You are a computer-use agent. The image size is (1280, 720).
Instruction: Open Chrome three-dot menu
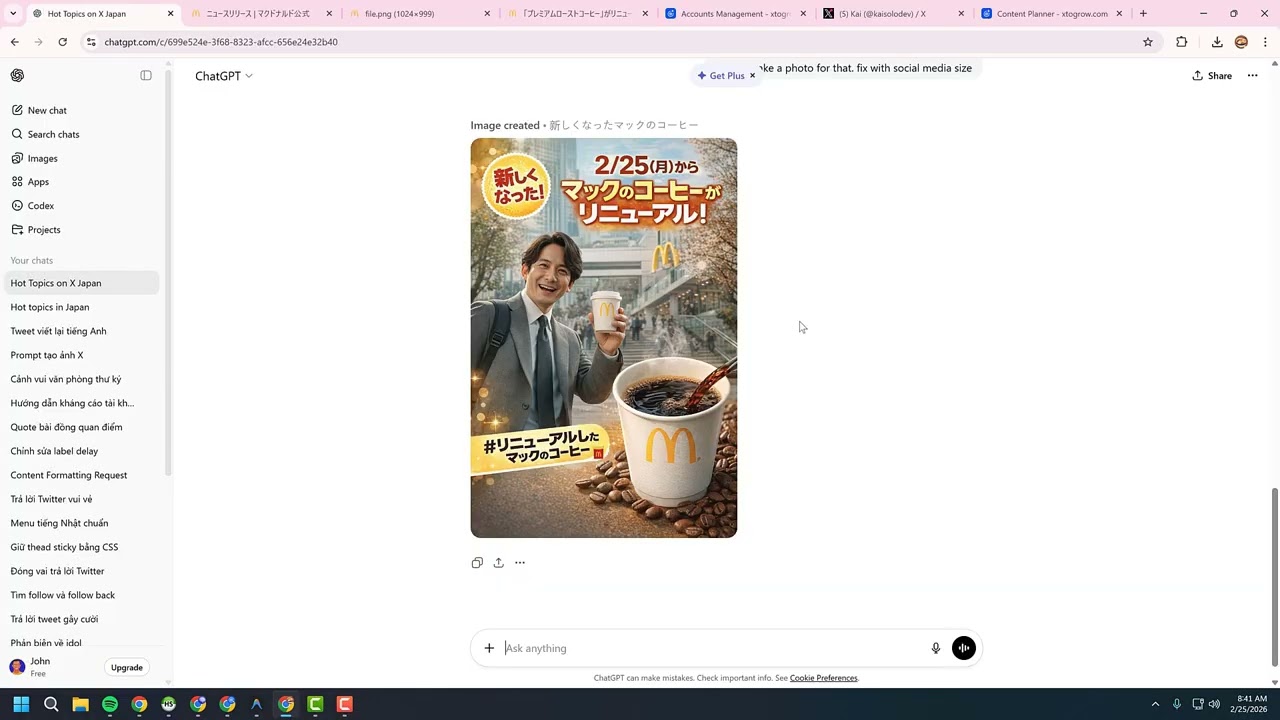point(1265,42)
